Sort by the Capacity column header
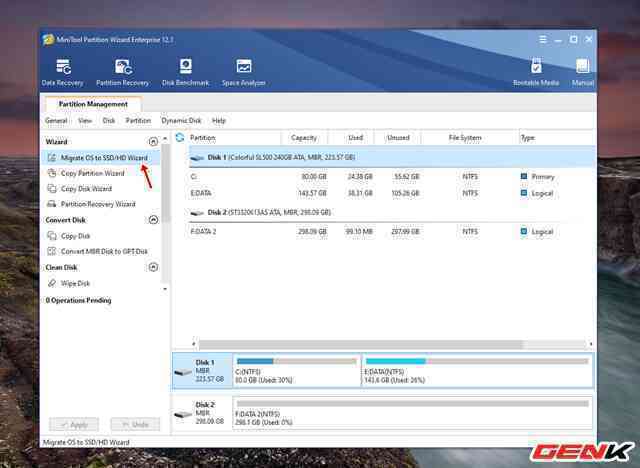640x468 pixels. tap(304, 138)
